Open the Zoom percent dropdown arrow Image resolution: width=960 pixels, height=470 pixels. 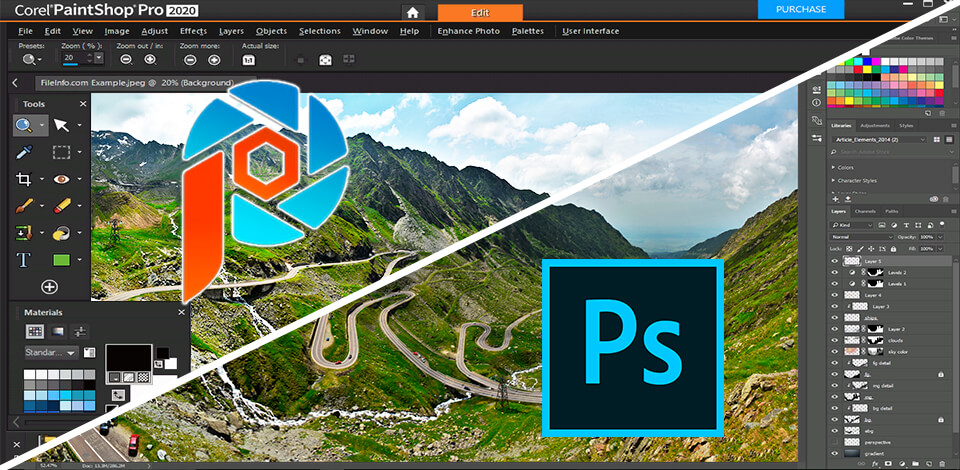[99, 59]
